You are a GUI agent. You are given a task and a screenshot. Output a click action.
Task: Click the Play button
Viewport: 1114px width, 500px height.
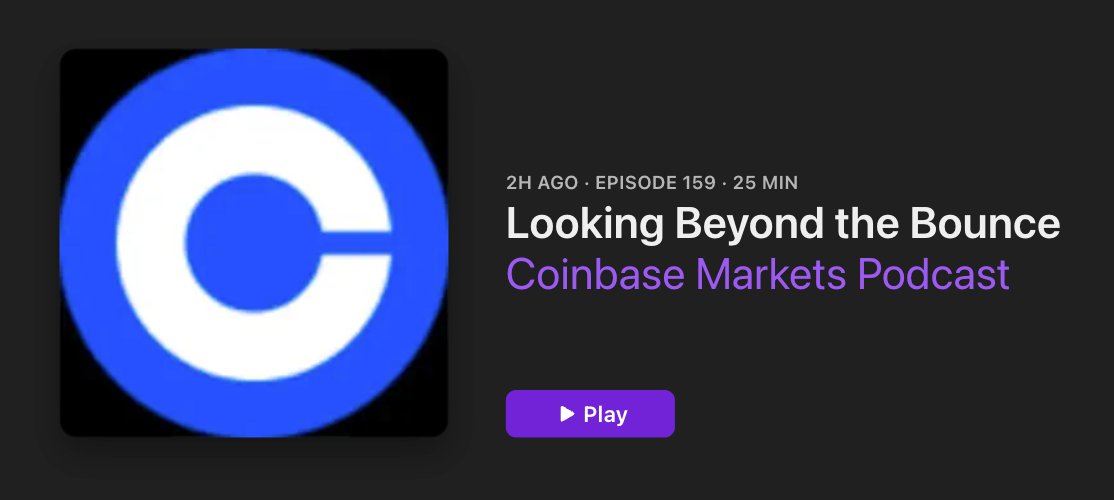point(590,413)
